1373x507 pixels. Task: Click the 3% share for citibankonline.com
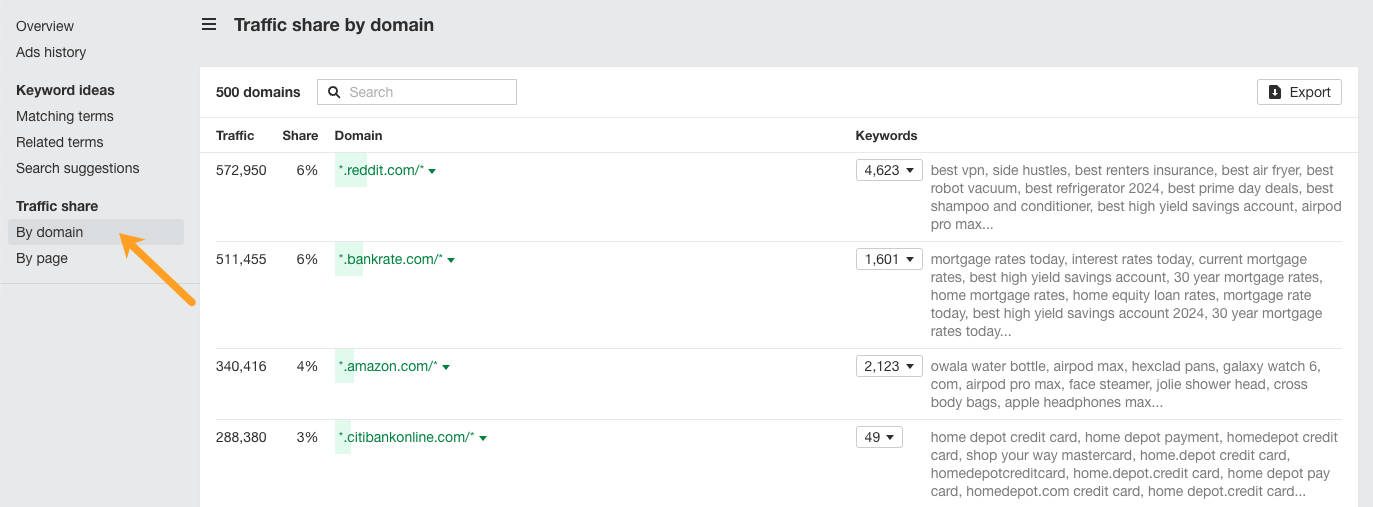[306, 437]
